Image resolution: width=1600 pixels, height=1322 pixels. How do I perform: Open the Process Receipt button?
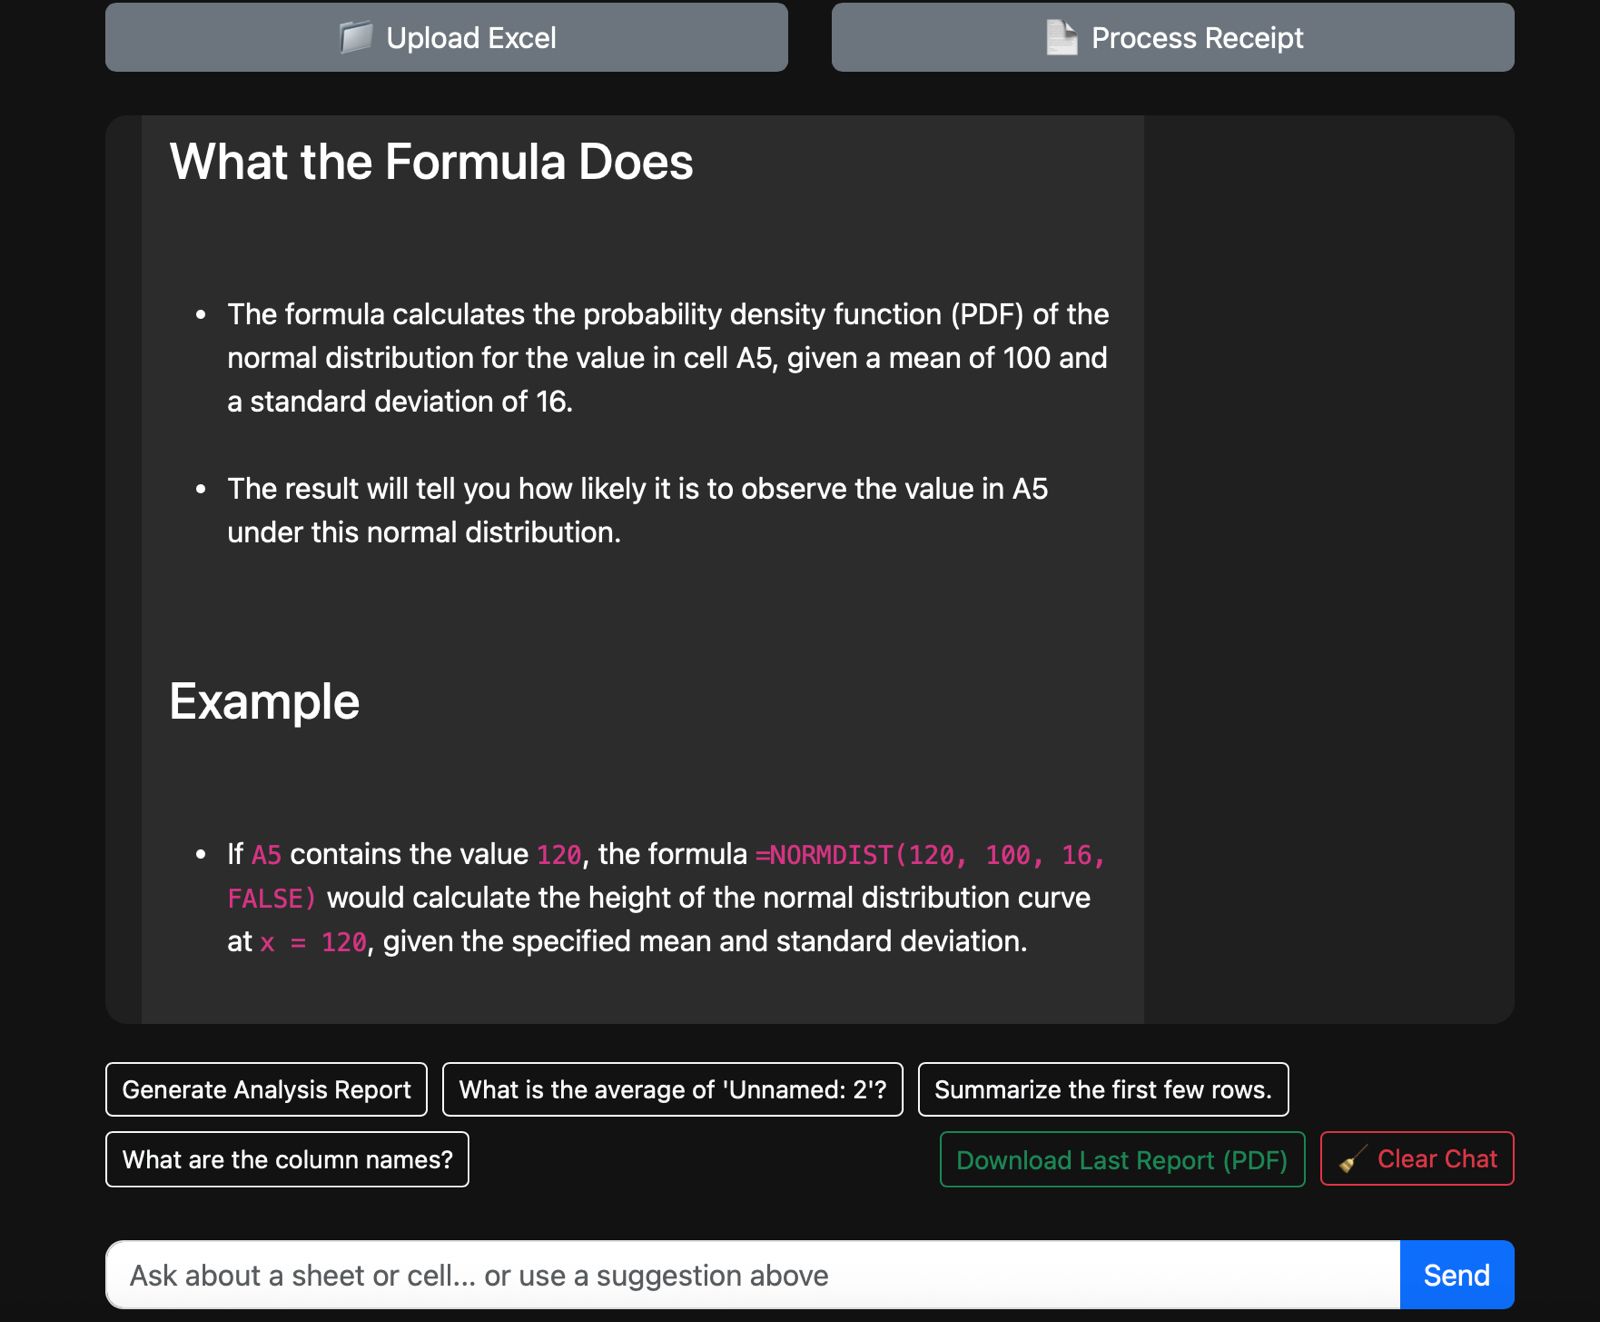point(1173,37)
